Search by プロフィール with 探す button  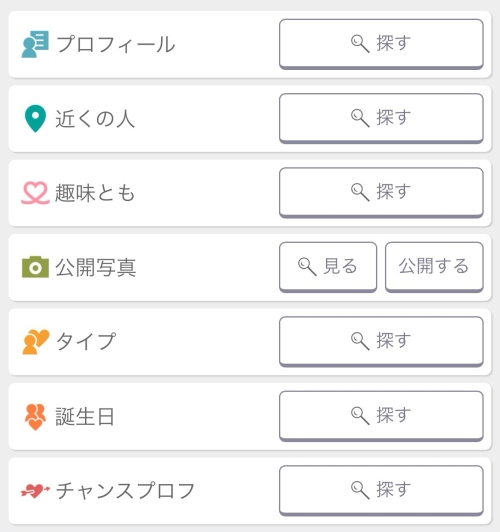pyautogui.click(x=381, y=44)
